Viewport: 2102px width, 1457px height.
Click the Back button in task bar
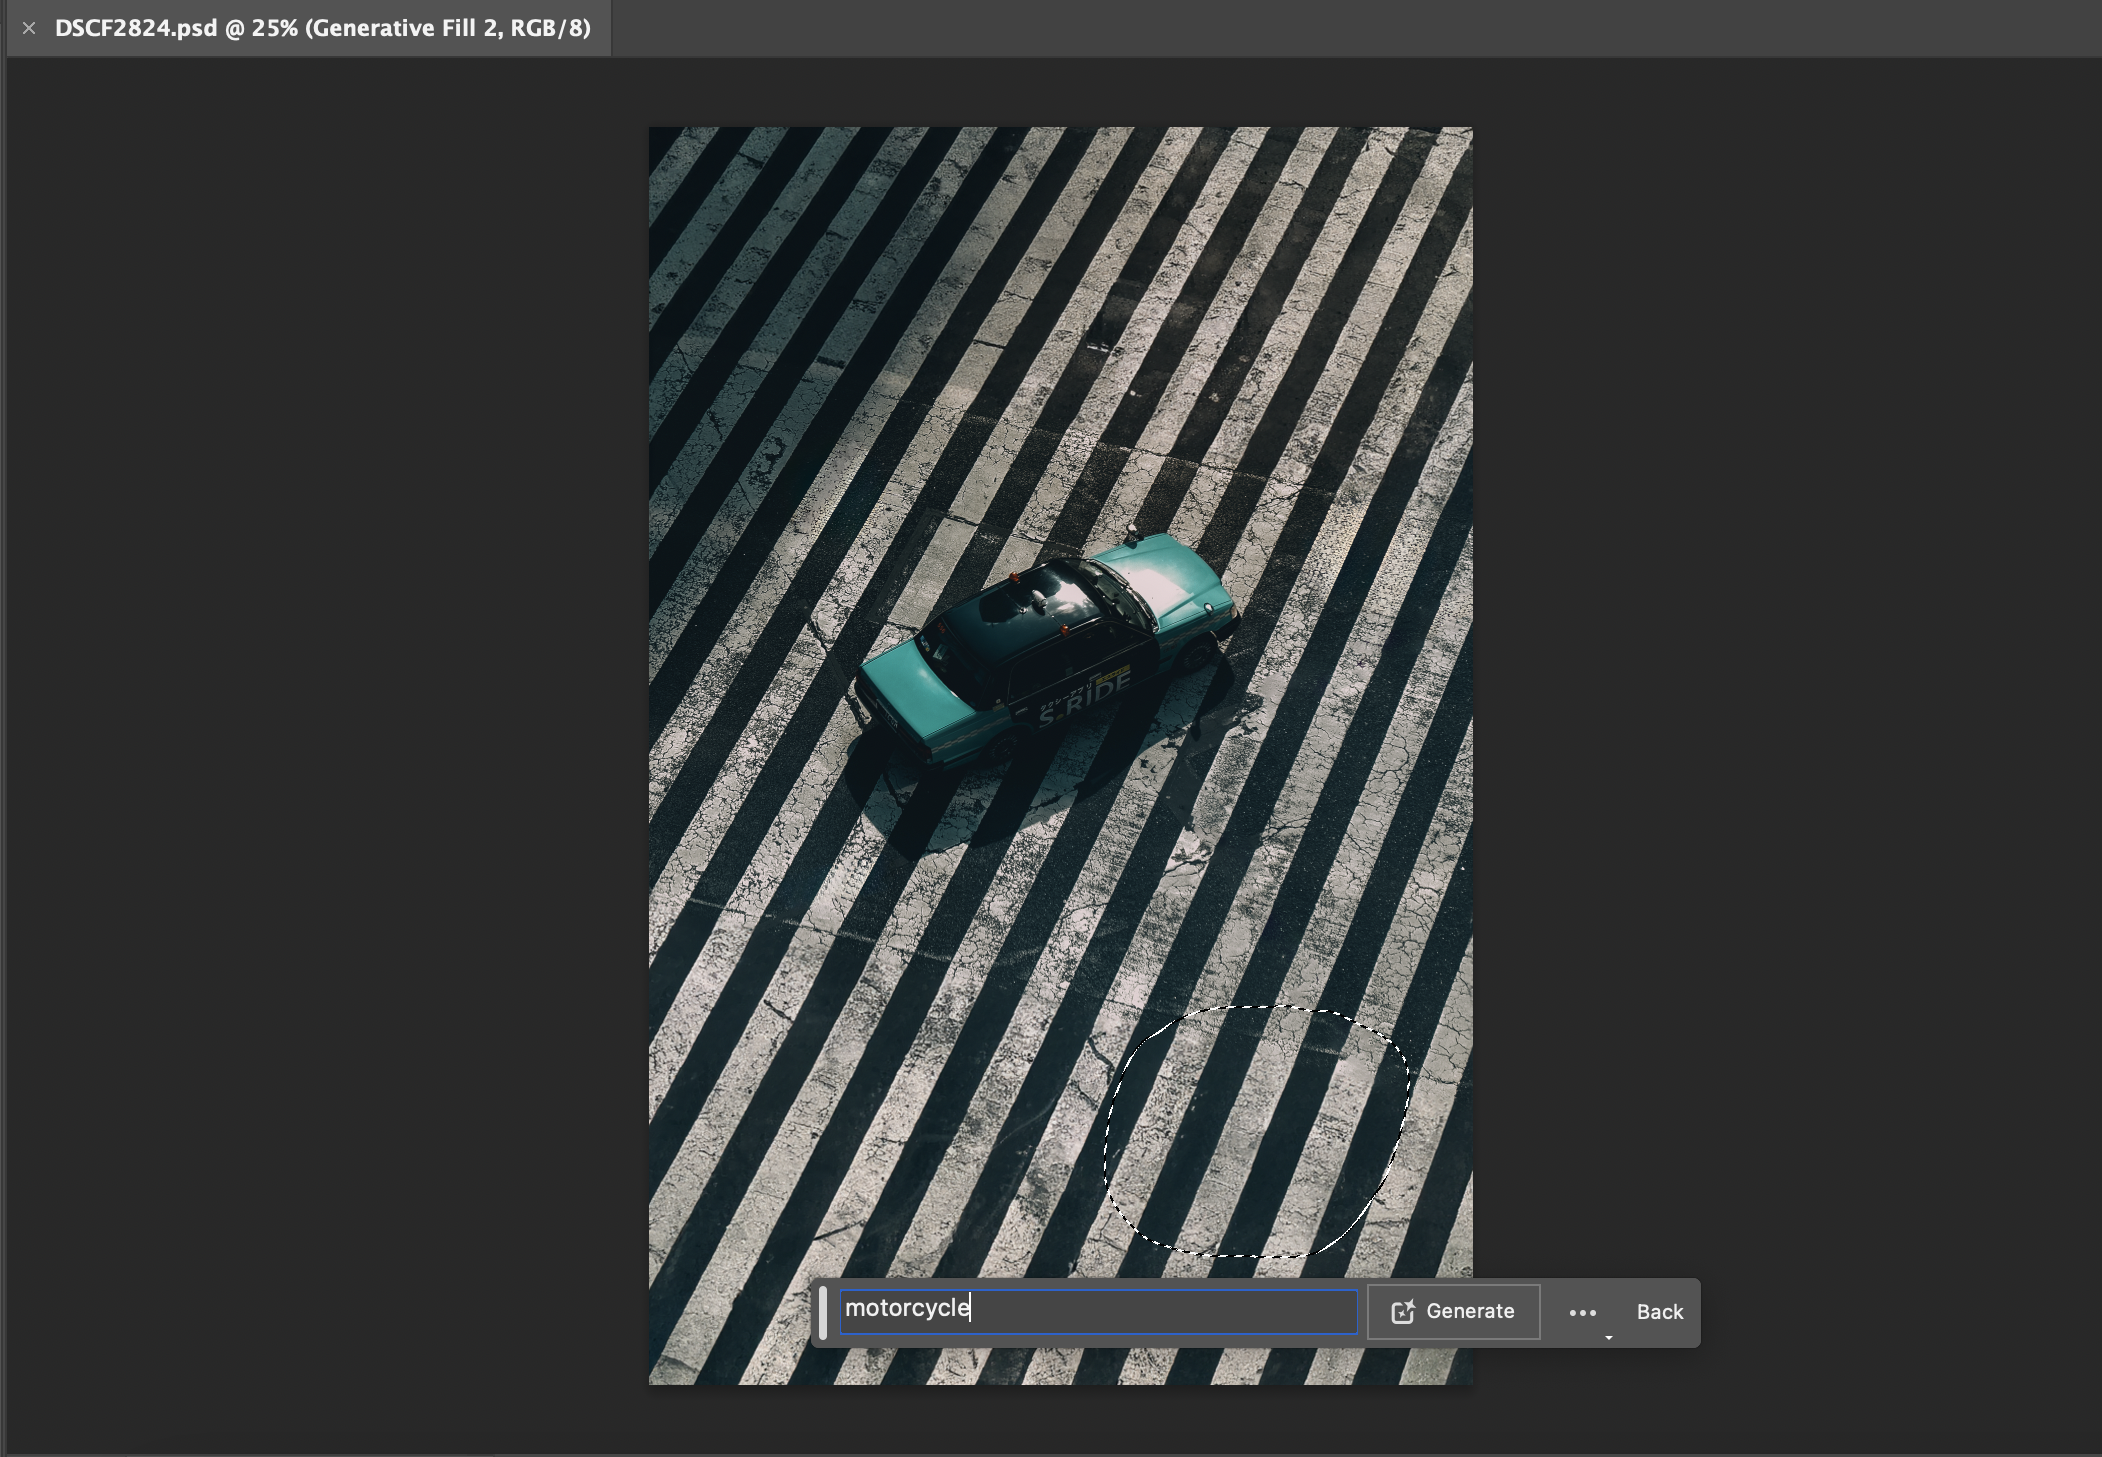point(1659,1312)
